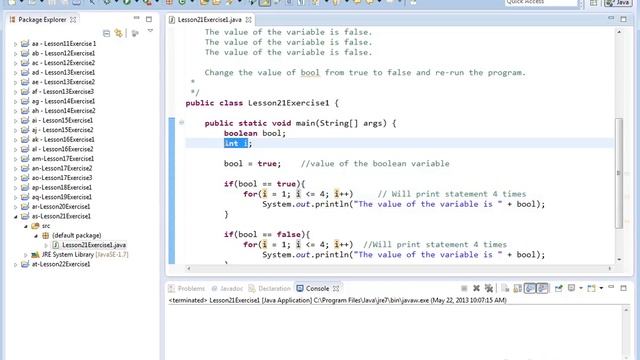
Task: Expand the ah - Lesson14Exercise2 project
Action: pyautogui.click(x=16, y=111)
